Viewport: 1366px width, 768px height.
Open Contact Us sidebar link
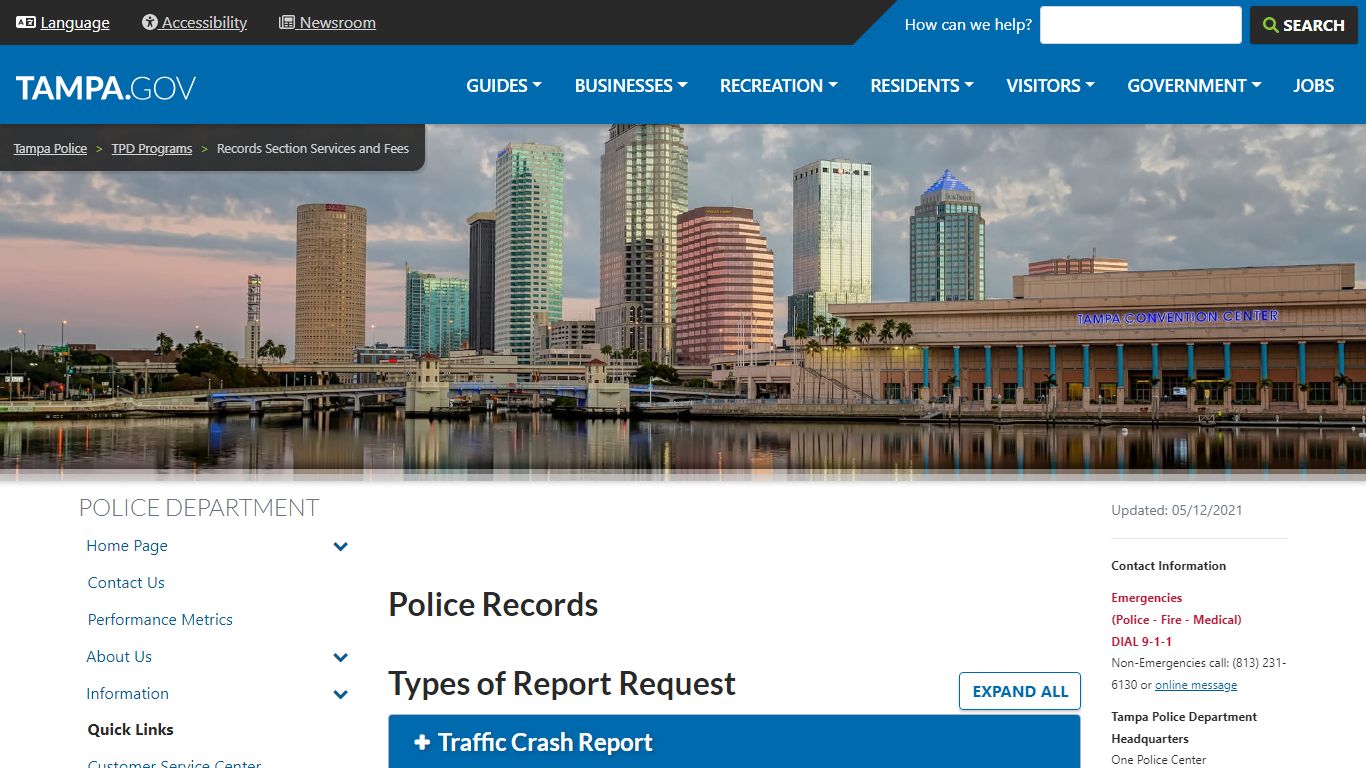pyautogui.click(x=126, y=582)
